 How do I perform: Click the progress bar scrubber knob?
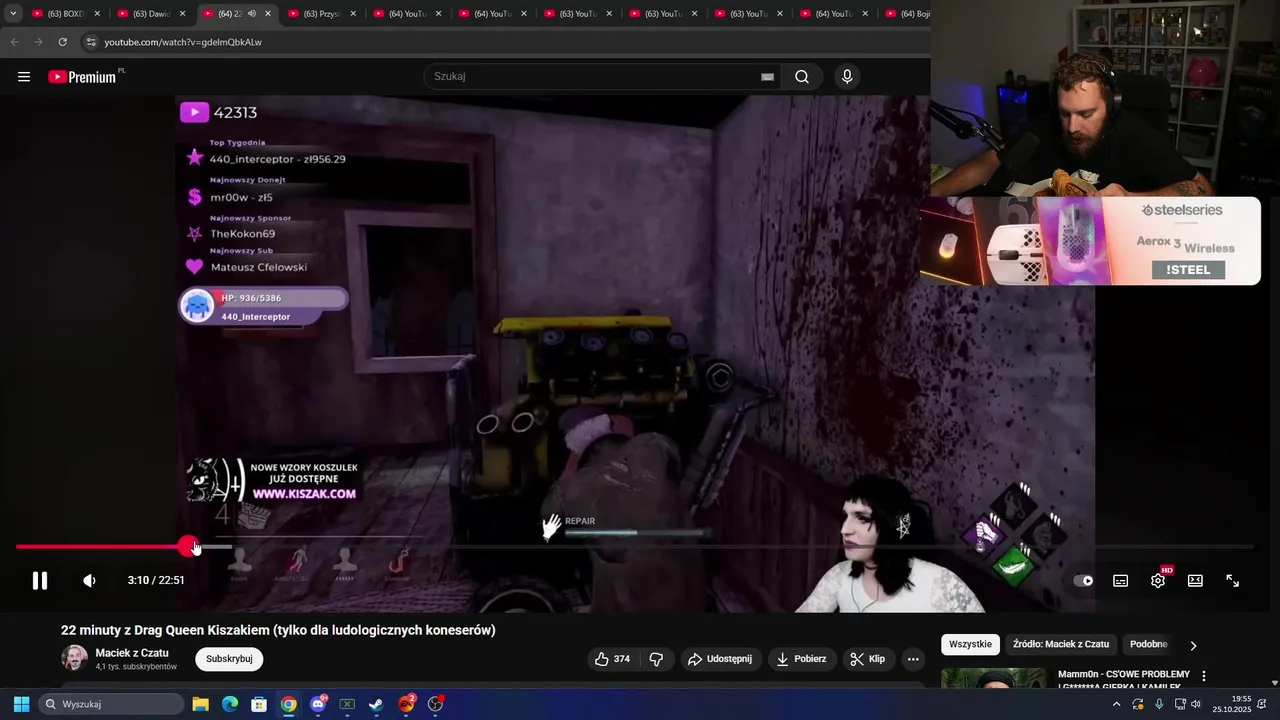(188, 547)
